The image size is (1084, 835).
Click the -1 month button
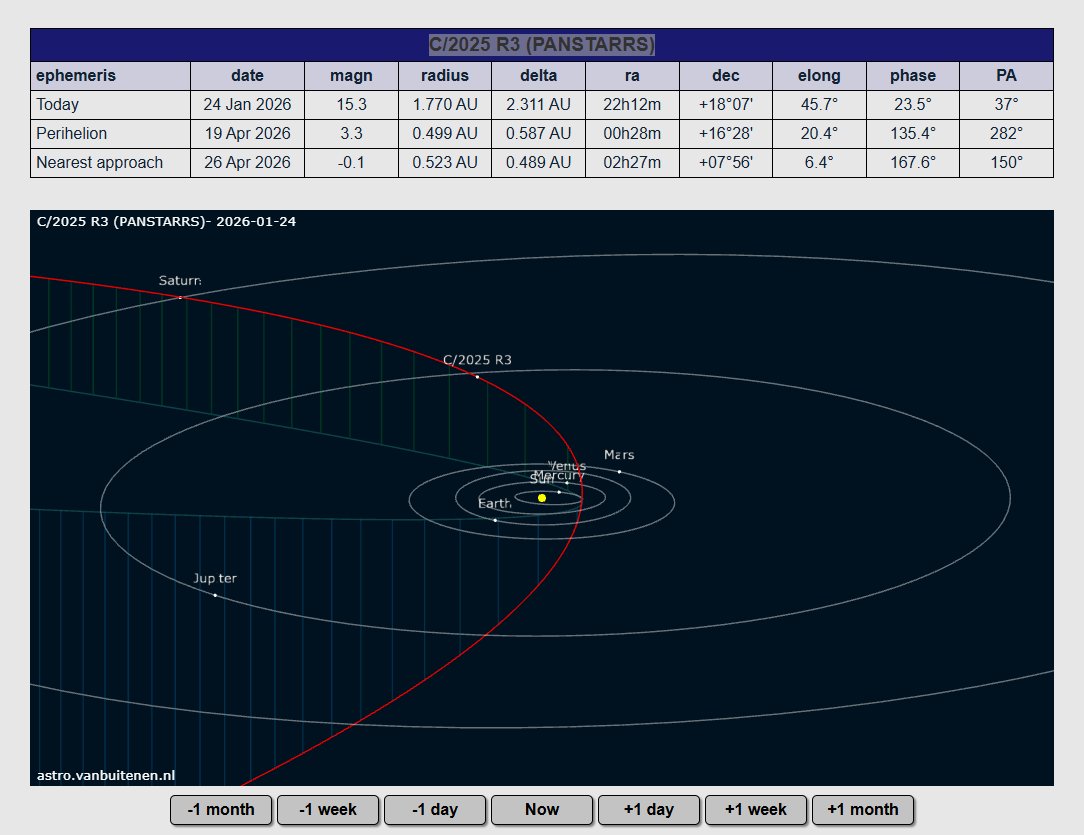221,809
